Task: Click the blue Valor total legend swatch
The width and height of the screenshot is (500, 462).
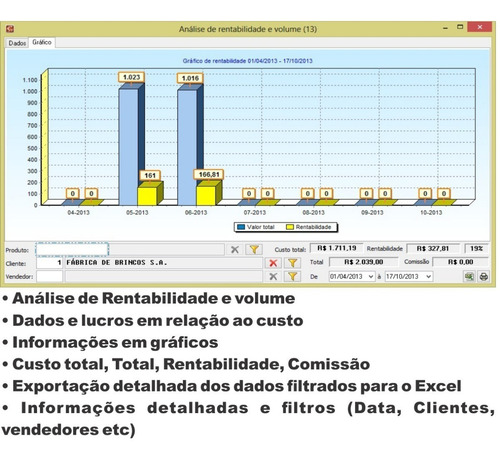Action: pos(241,227)
